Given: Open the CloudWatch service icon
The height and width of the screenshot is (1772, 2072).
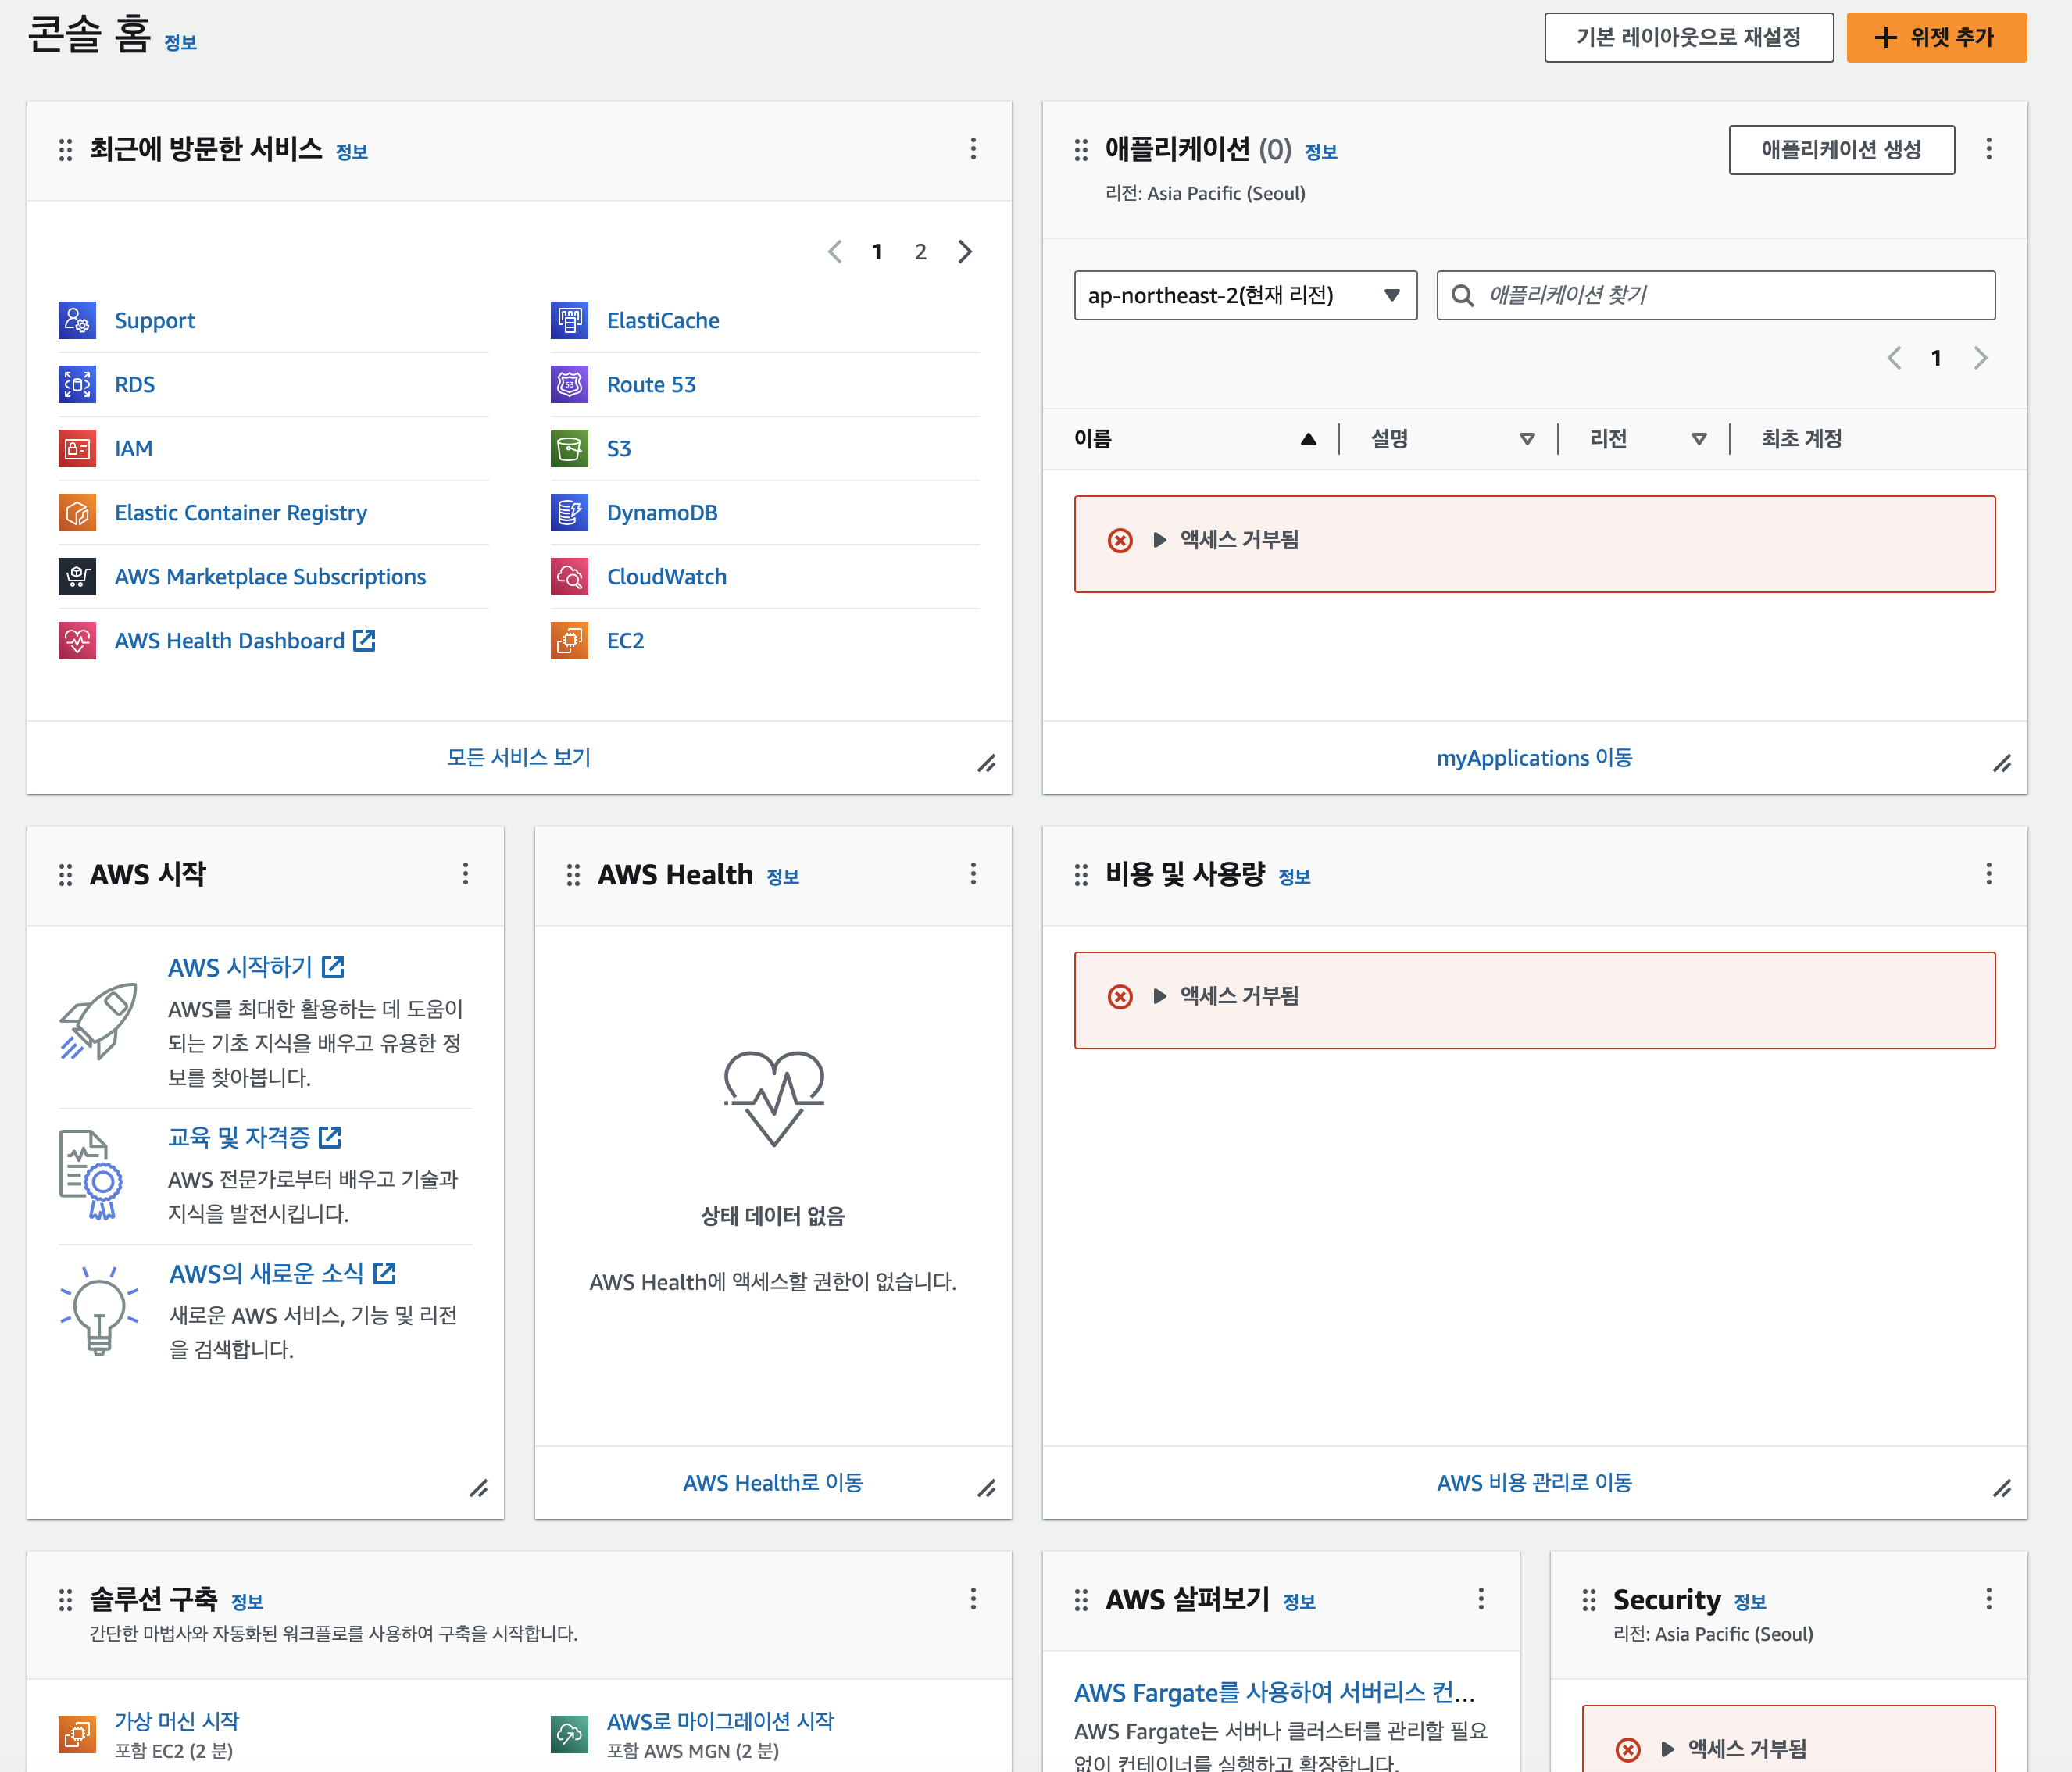Looking at the screenshot, I should (x=569, y=576).
